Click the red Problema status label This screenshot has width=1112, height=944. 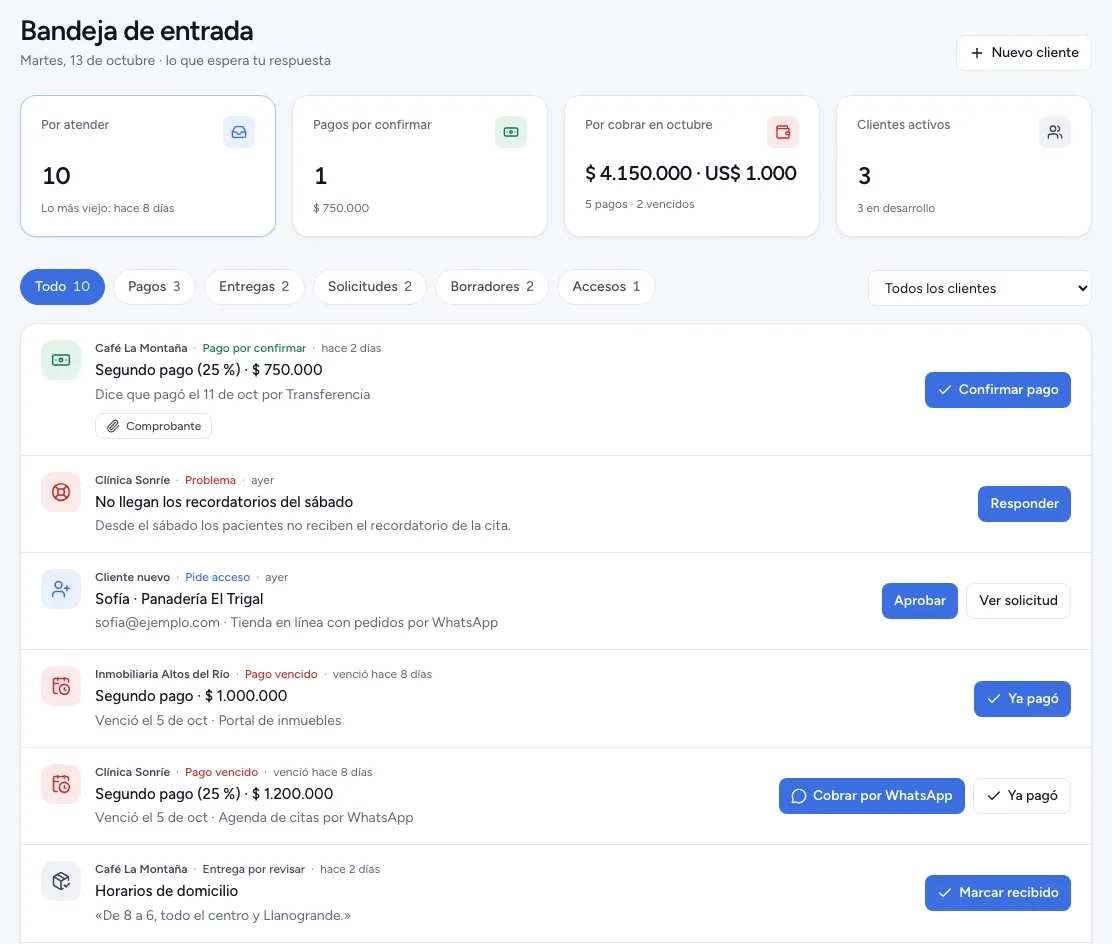[210, 480]
